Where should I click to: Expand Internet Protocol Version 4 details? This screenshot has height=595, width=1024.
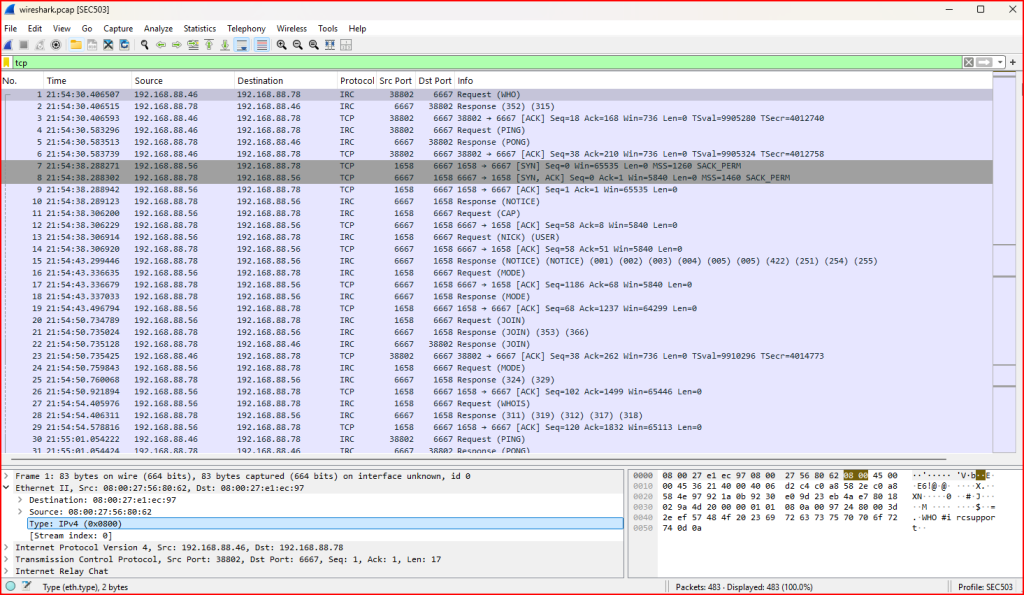(7, 547)
